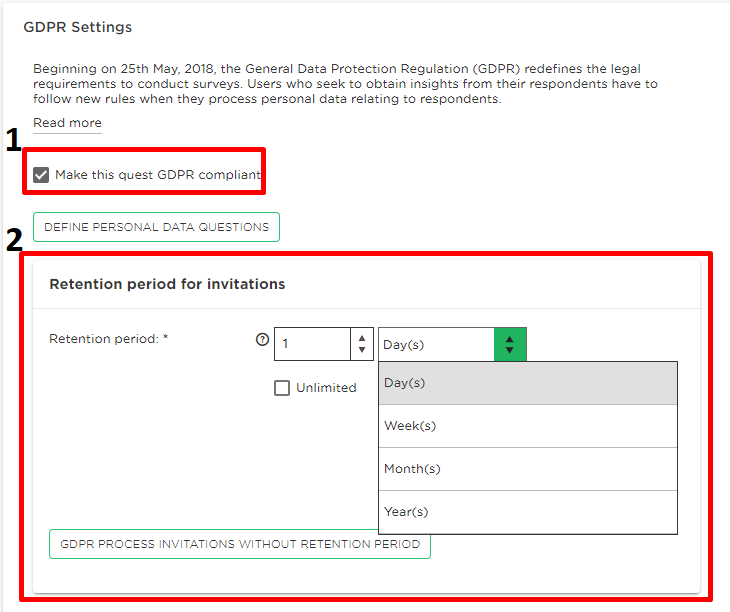Click the green dropdown arrow for period unit
This screenshot has height=612, width=730.
[x=510, y=344]
